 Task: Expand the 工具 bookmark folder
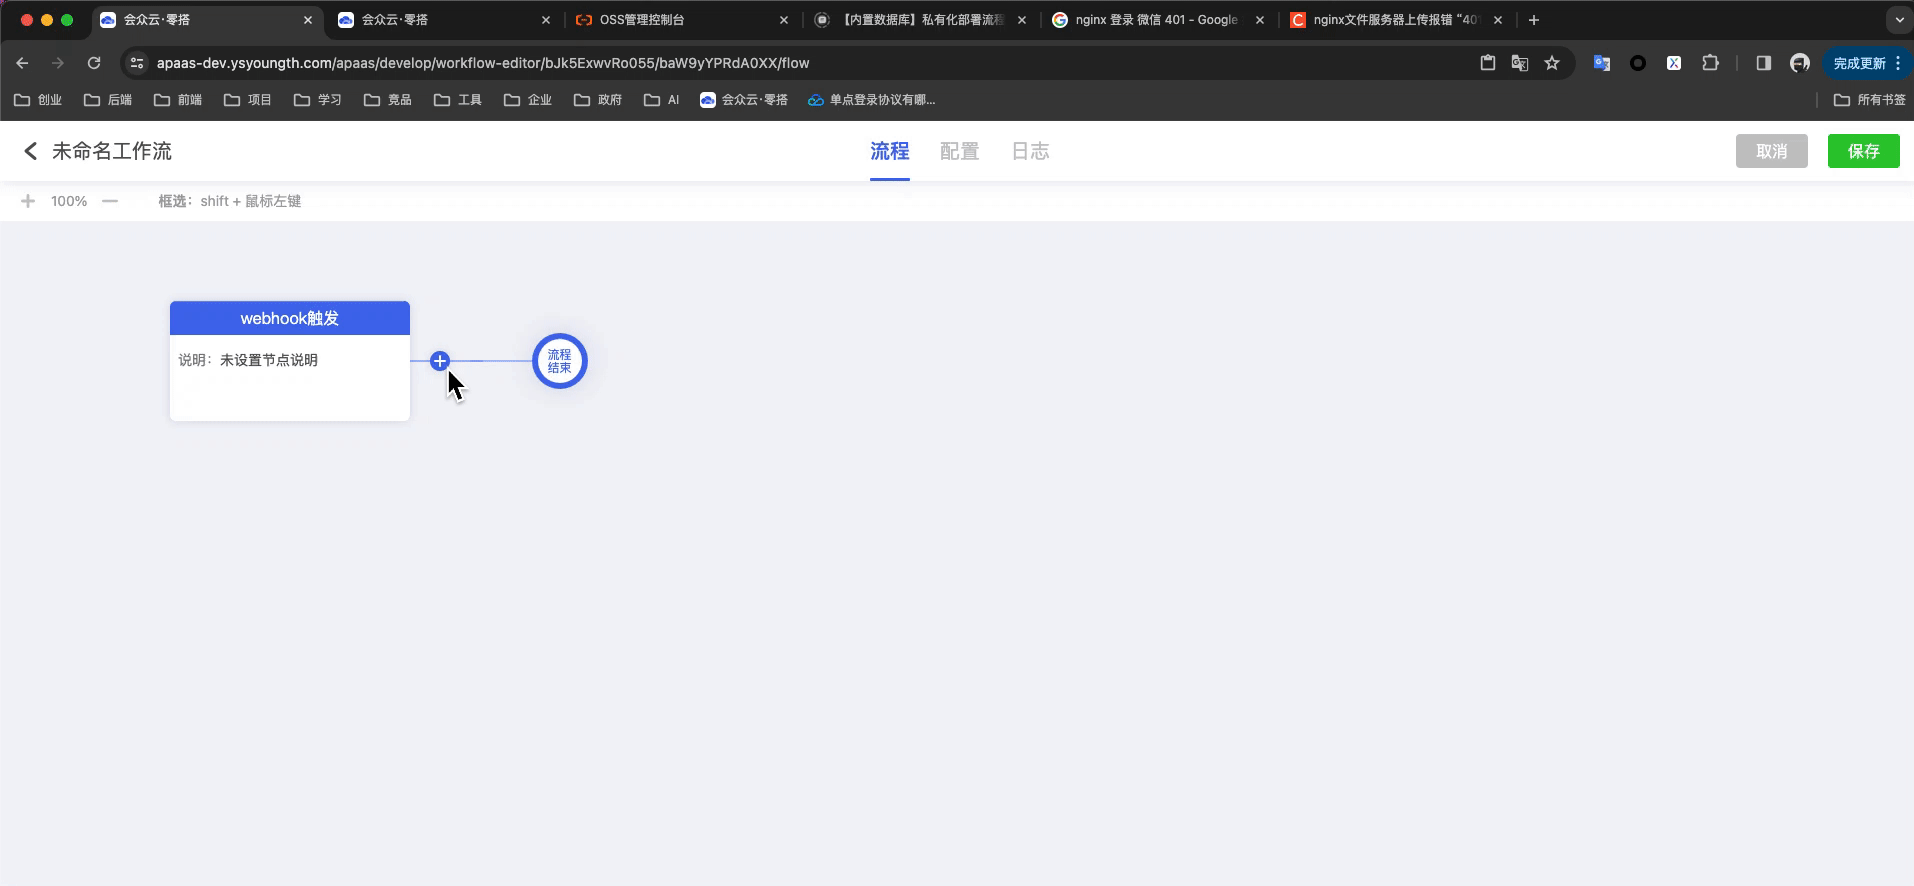[458, 100]
